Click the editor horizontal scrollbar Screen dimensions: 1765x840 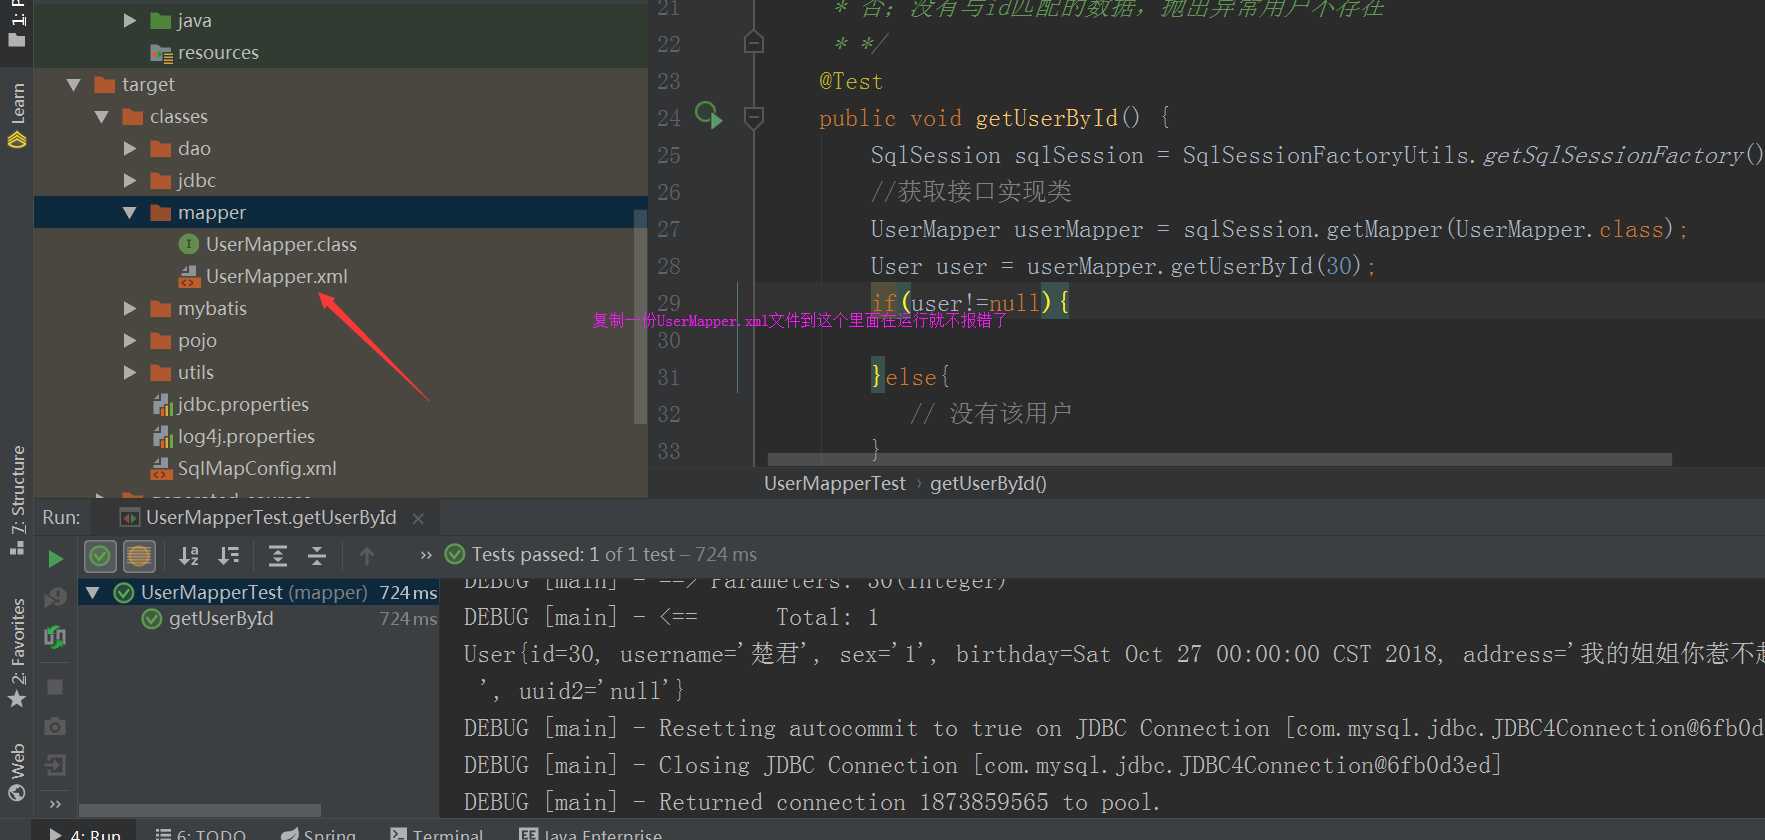click(1219, 459)
